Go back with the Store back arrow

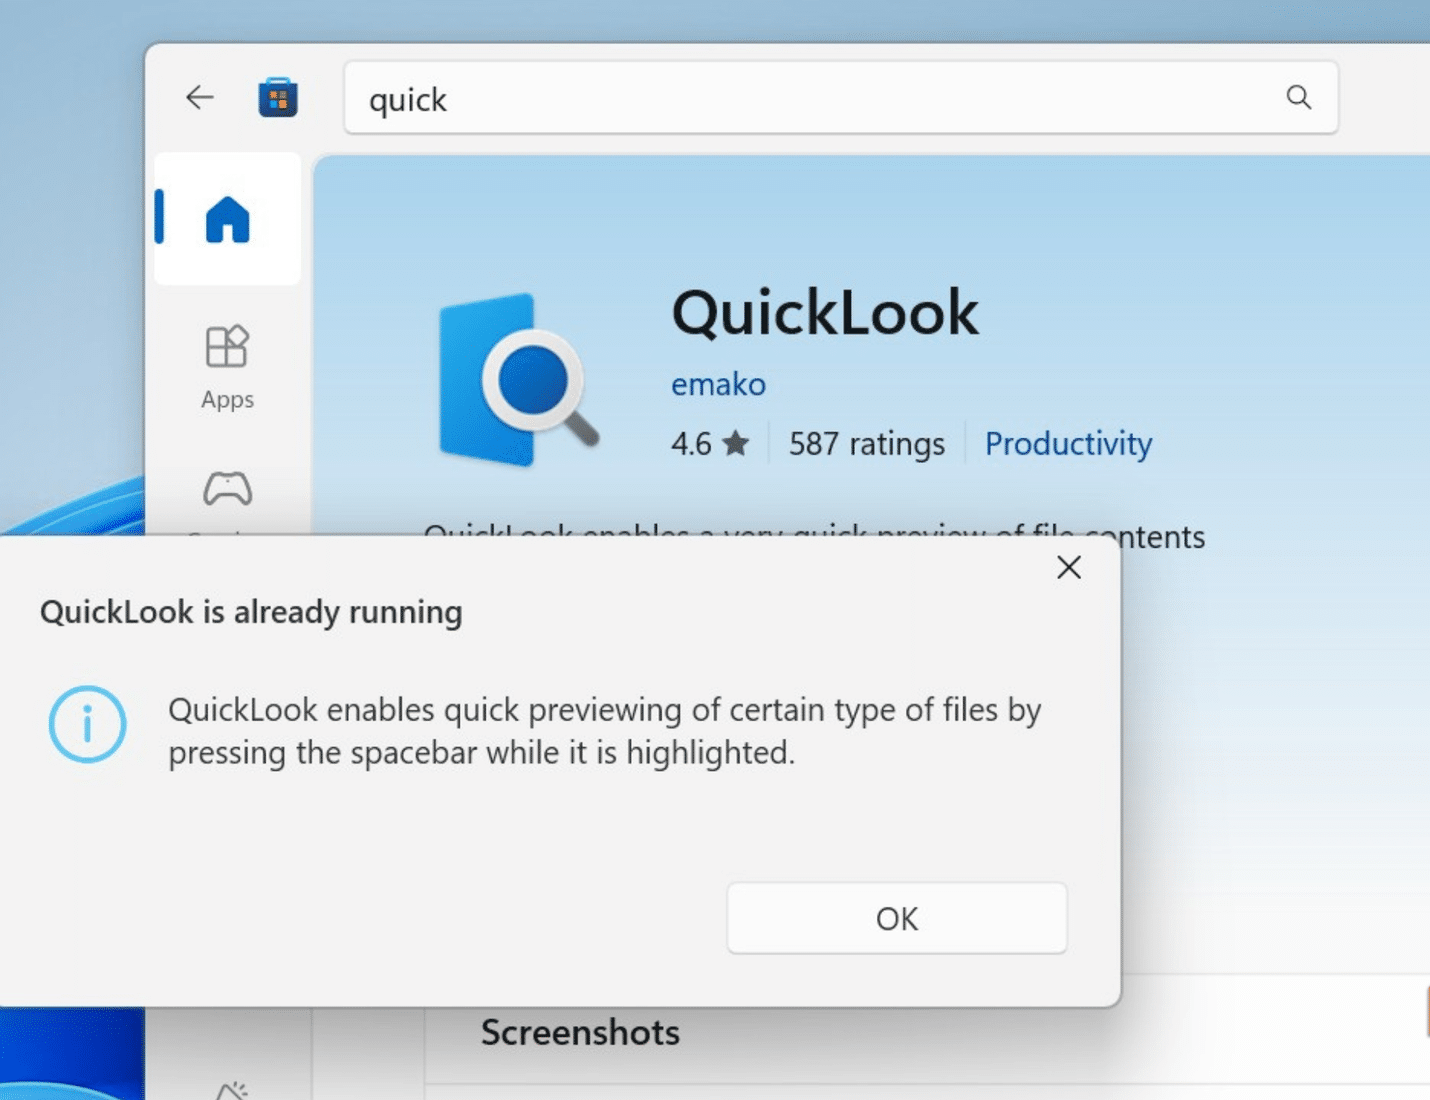[200, 97]
